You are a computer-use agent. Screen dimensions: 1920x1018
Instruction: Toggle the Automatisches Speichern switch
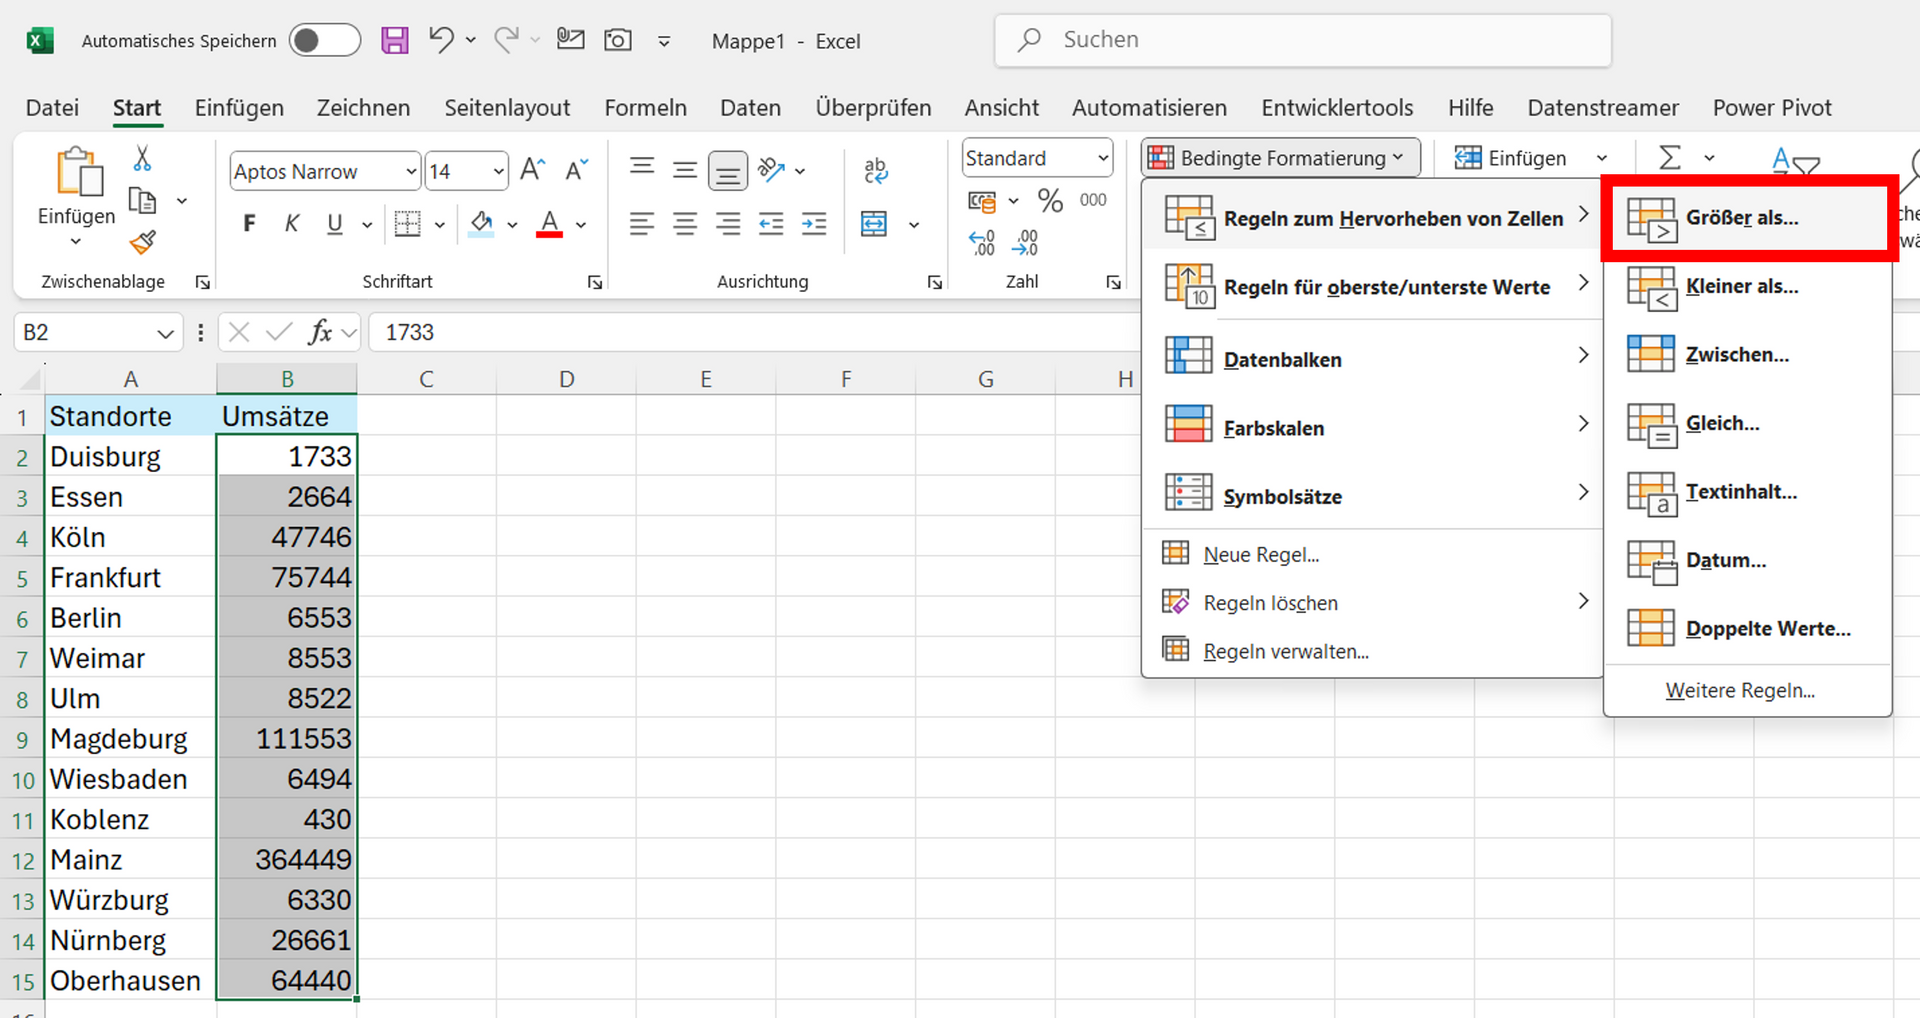point(325,40)
